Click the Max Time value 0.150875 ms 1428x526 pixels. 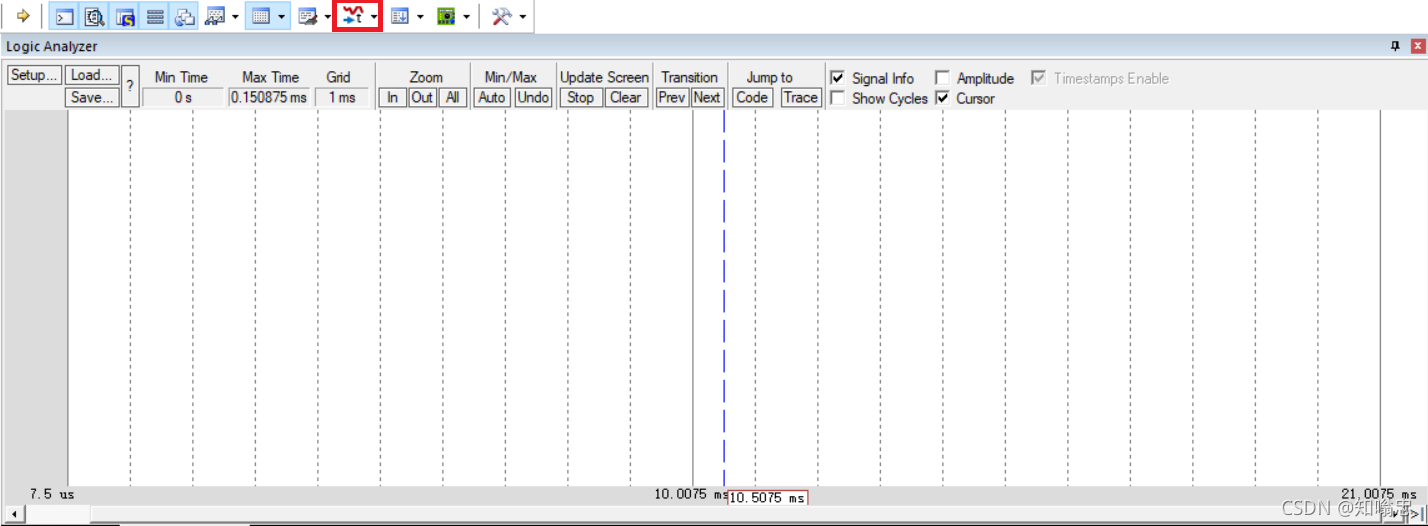(x=270, y=97)
